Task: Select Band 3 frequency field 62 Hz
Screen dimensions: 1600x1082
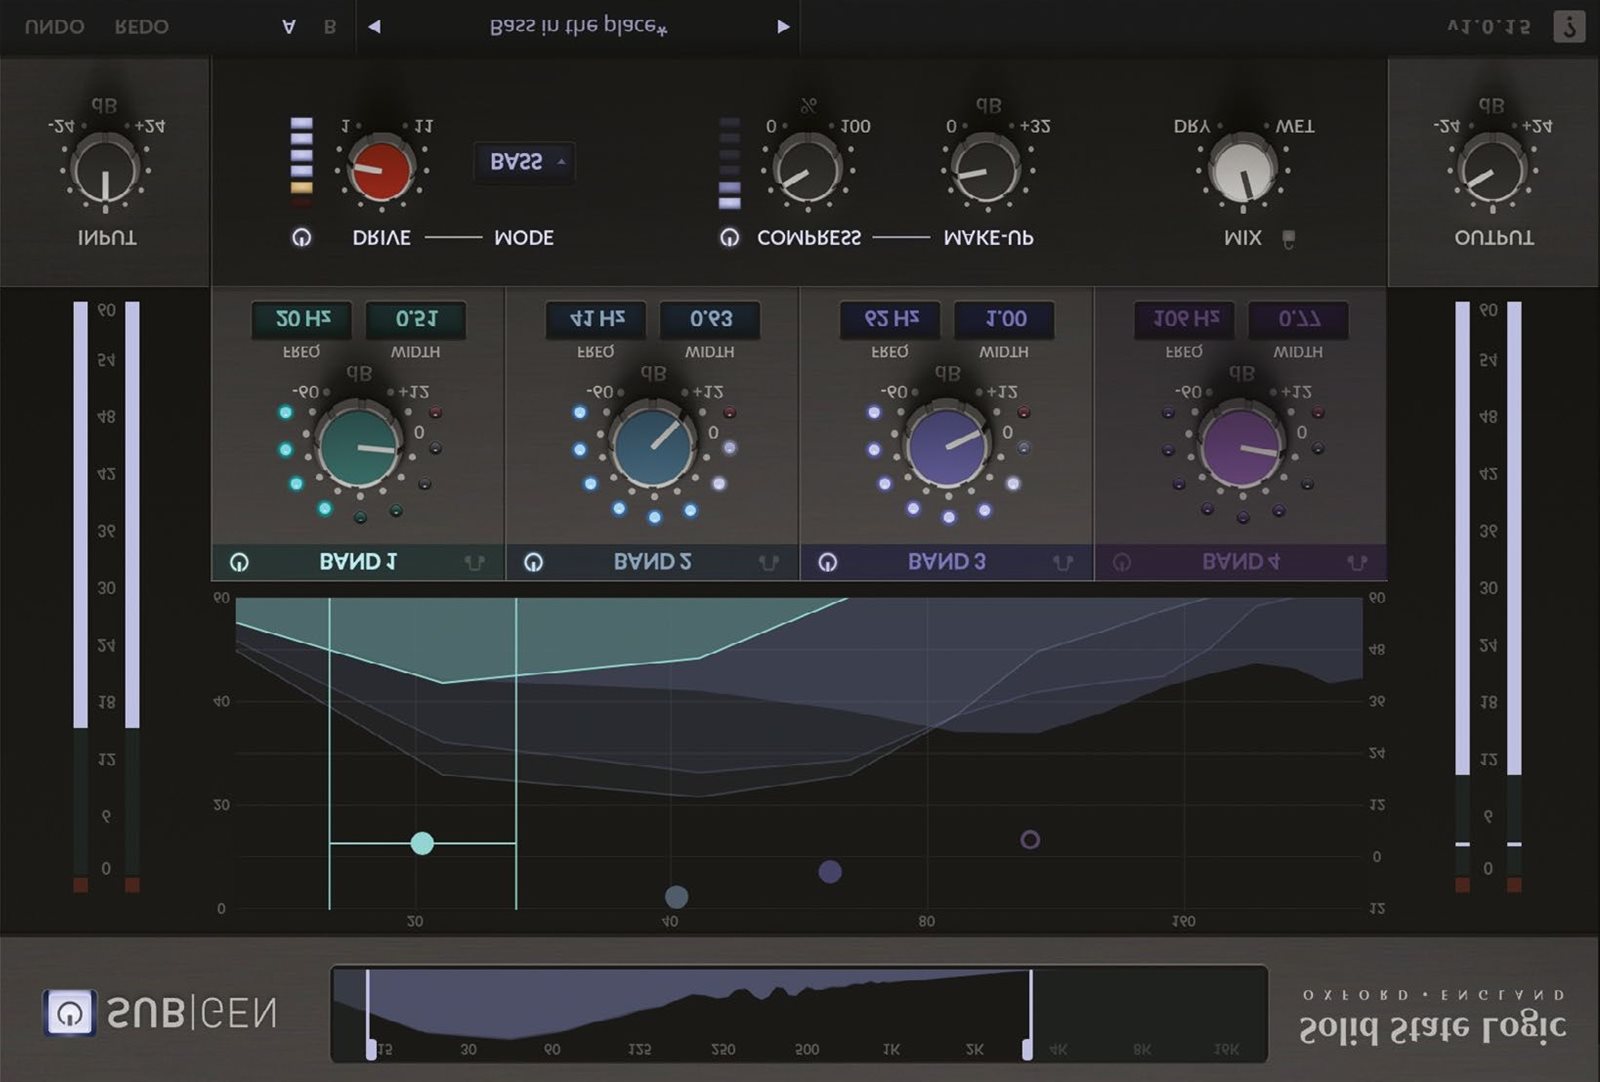Action: click(890, 320)
